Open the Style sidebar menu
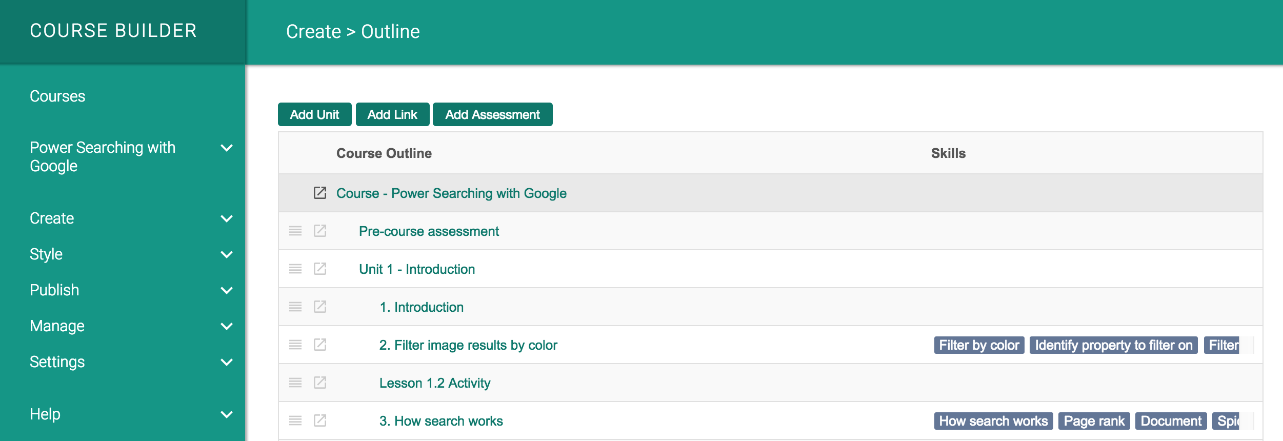 (46, 254)
